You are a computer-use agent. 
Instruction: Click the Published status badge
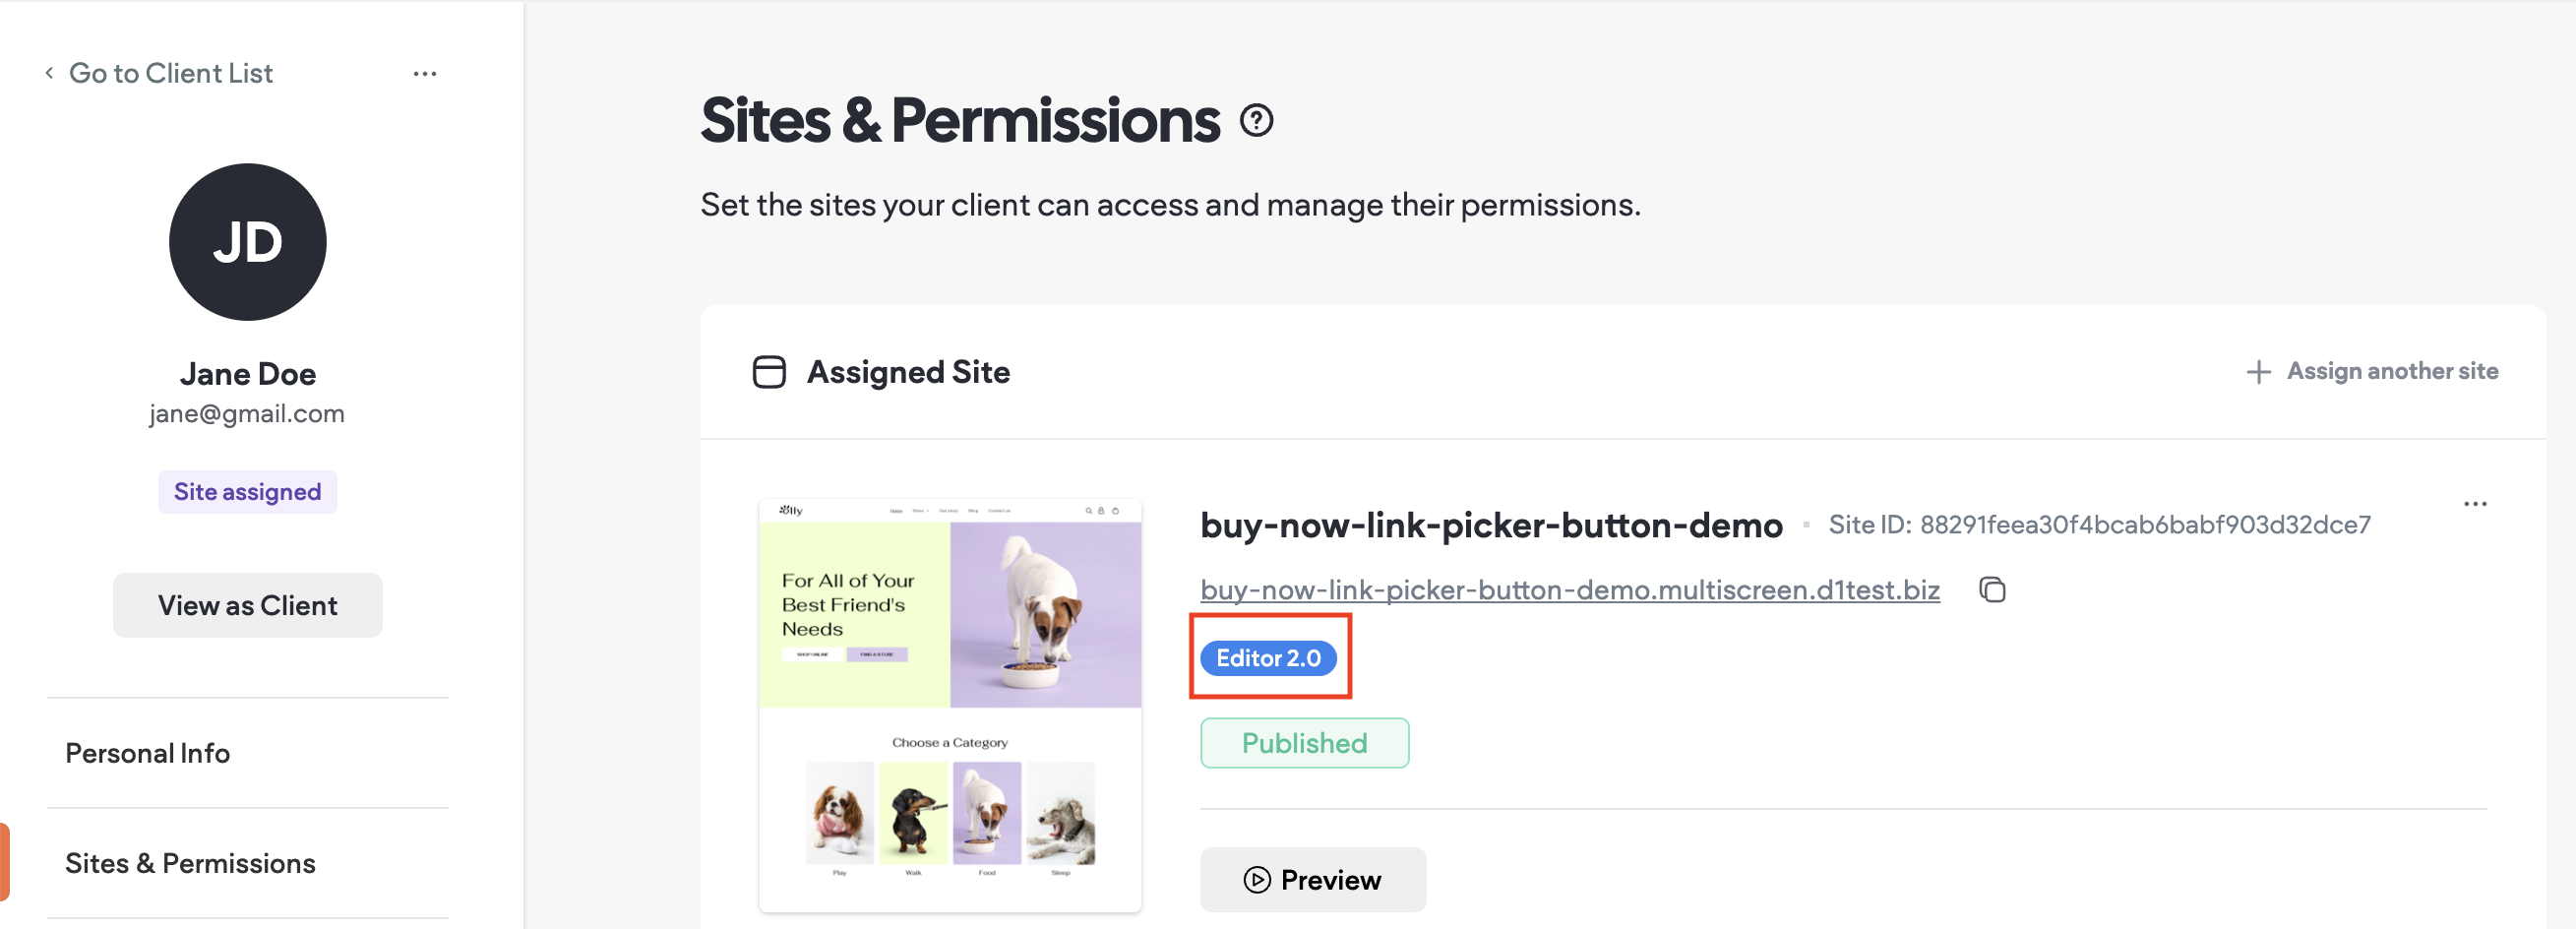point(1304,743)
